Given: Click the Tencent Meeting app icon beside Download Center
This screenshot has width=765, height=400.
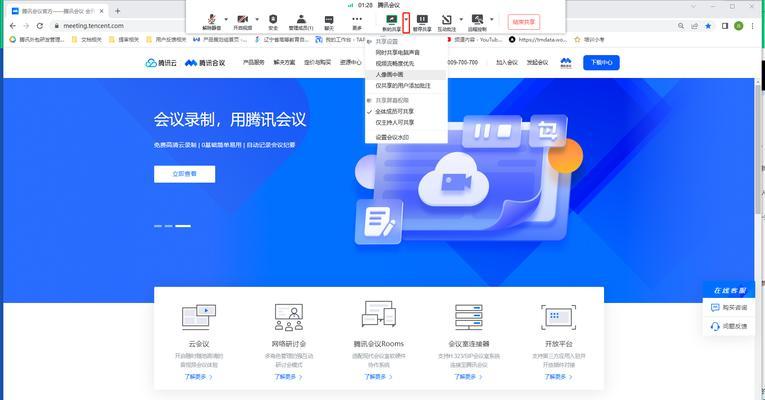Looking at the screenshot, I should [x=565, y=63].
